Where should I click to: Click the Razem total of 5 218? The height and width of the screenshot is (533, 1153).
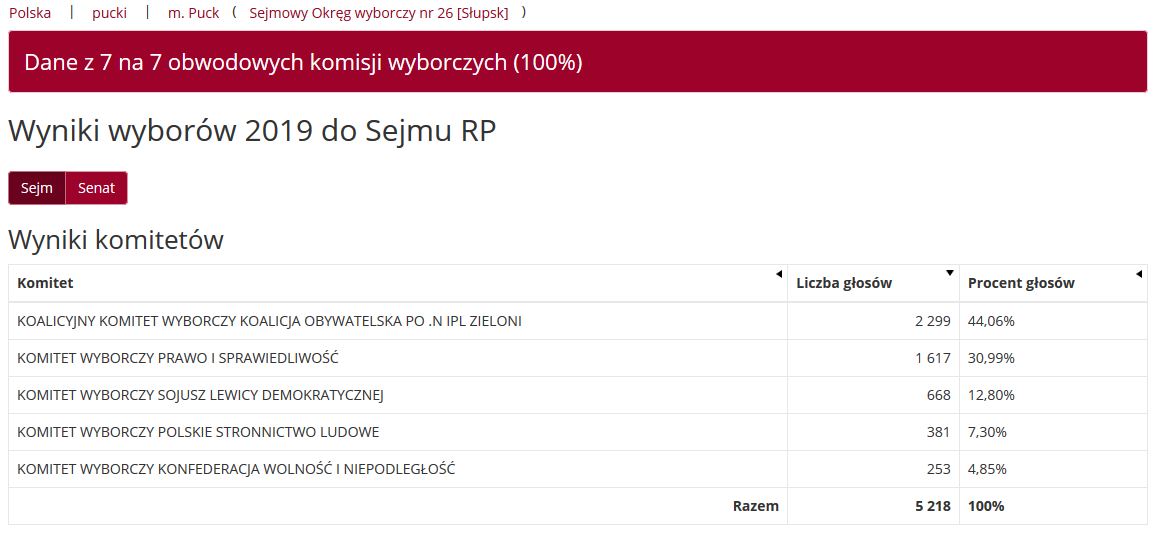click(x=932, y=506)
